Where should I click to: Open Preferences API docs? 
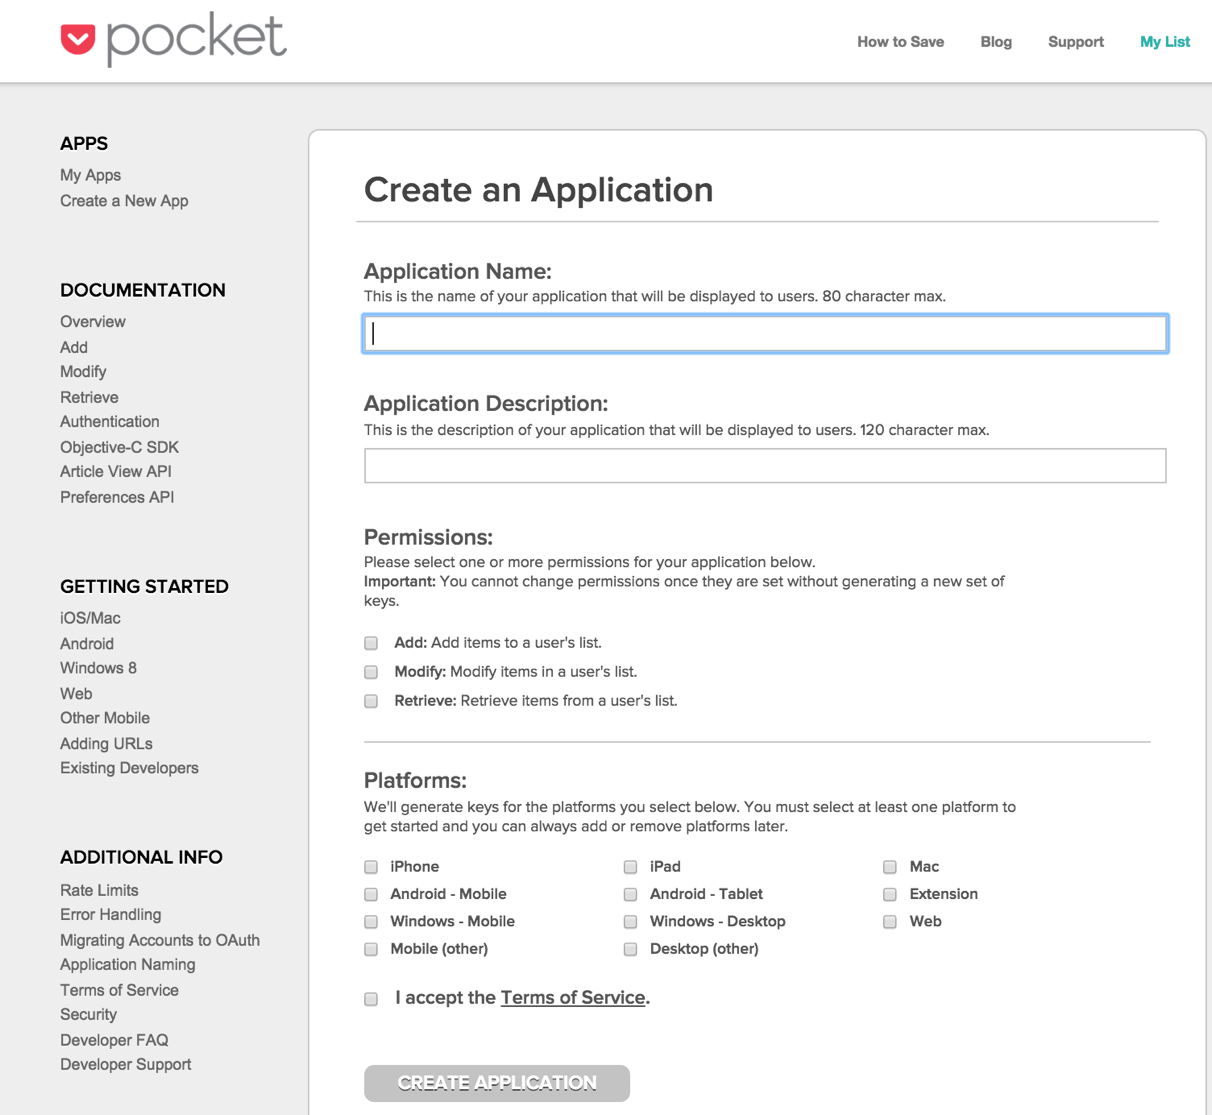117,497
